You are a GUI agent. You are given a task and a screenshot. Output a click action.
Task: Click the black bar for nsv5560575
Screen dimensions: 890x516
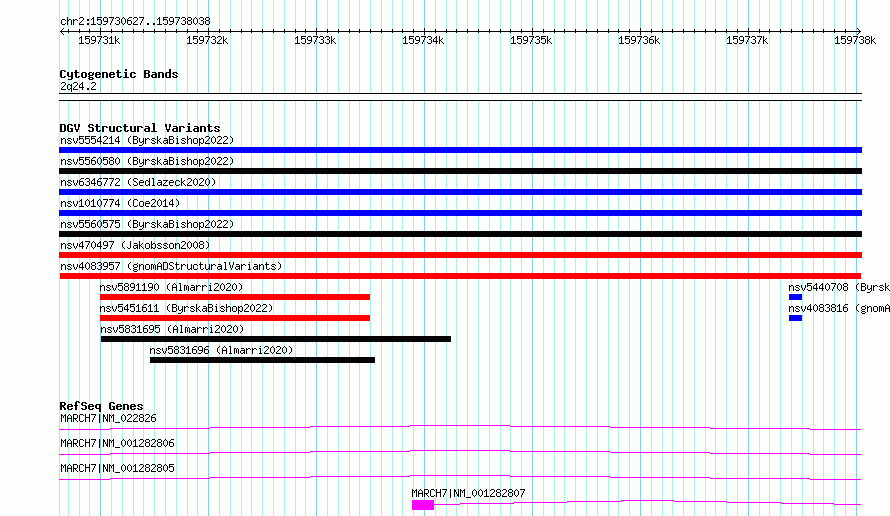(460, 234)
